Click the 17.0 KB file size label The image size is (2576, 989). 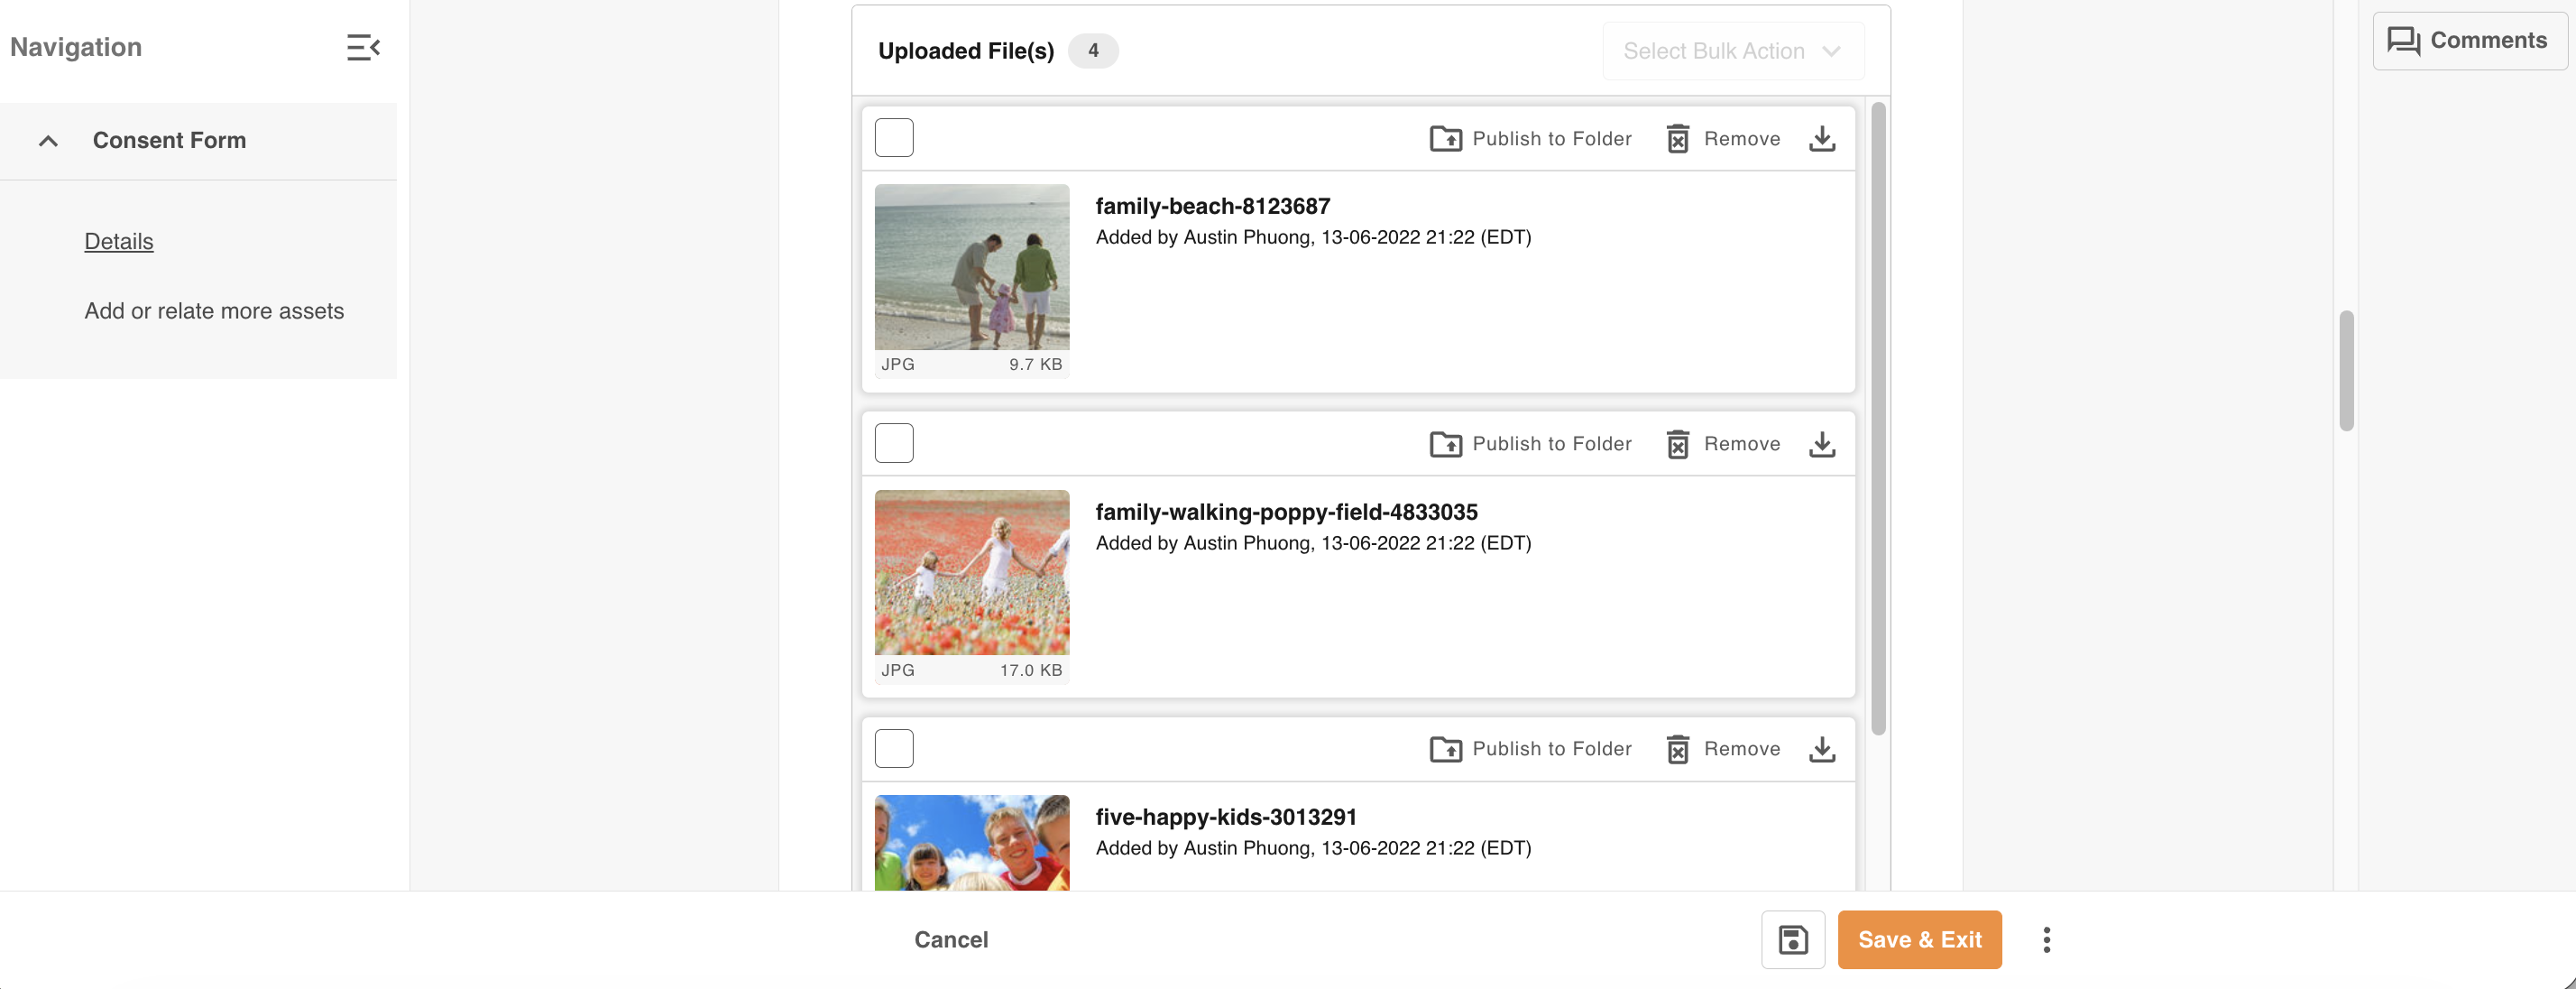[1031, 671]
